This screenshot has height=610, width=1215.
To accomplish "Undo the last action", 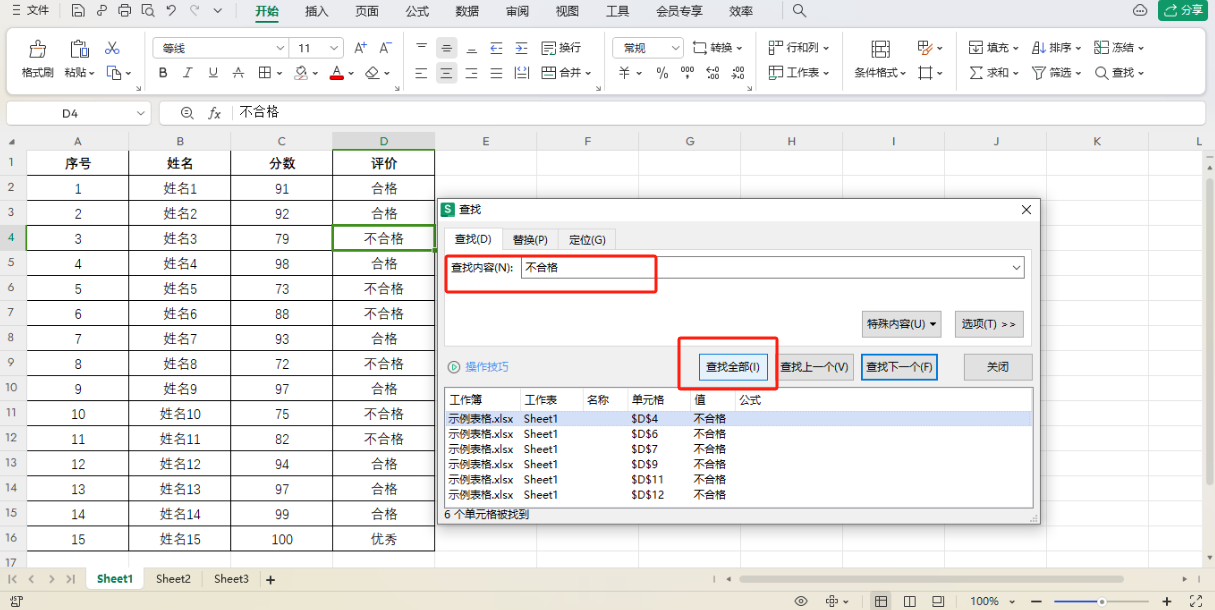I will point(171,11).
